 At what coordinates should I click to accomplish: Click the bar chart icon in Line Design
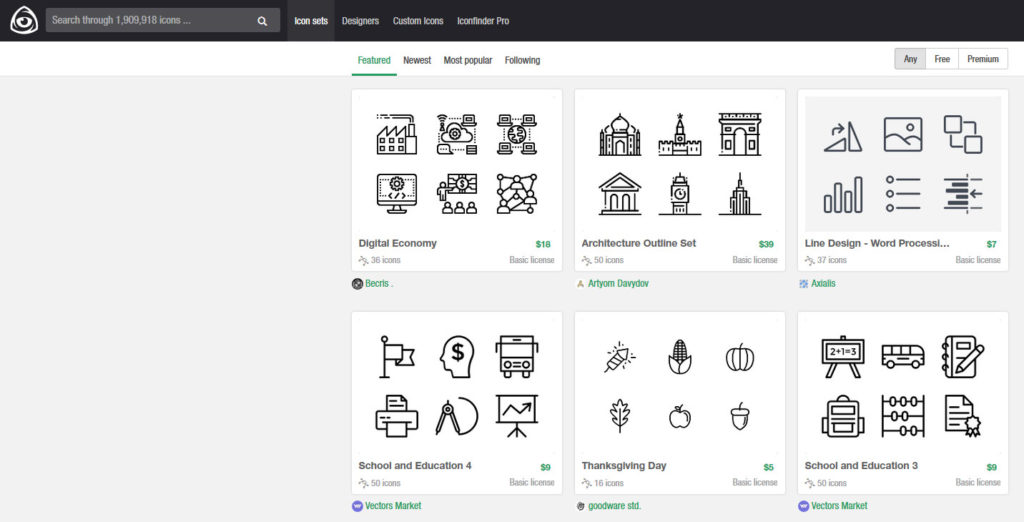point(843,194)
